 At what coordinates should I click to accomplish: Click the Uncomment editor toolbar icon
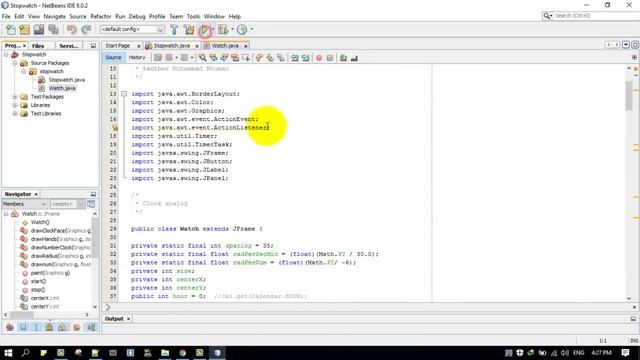click(x=354, y=58)
